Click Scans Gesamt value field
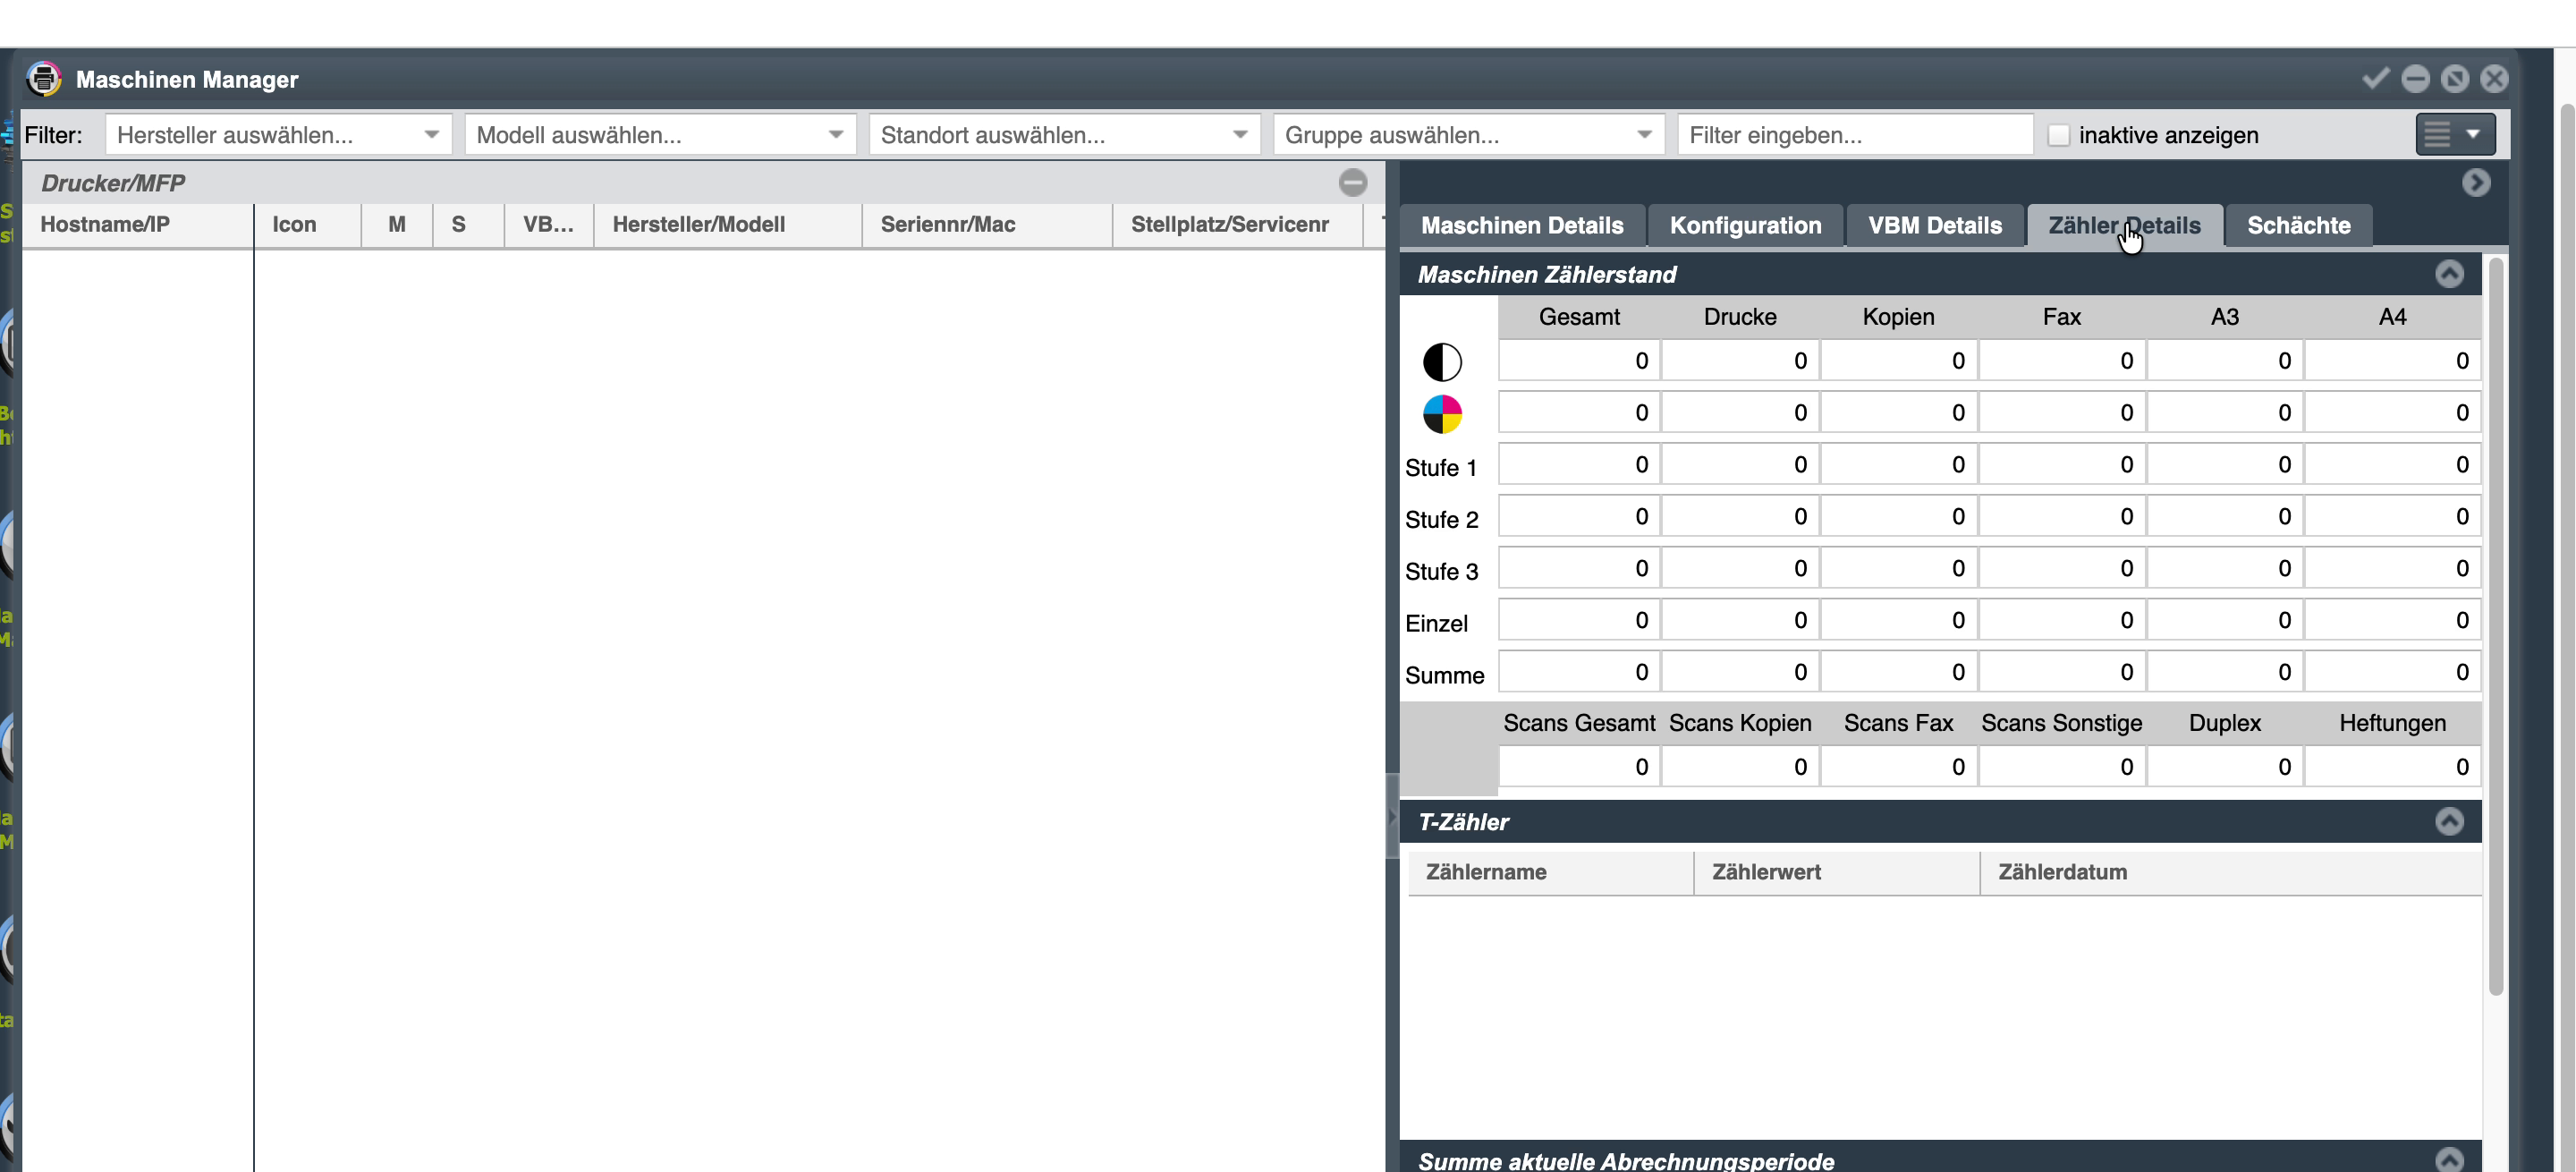 click(x=1579, y=767)
